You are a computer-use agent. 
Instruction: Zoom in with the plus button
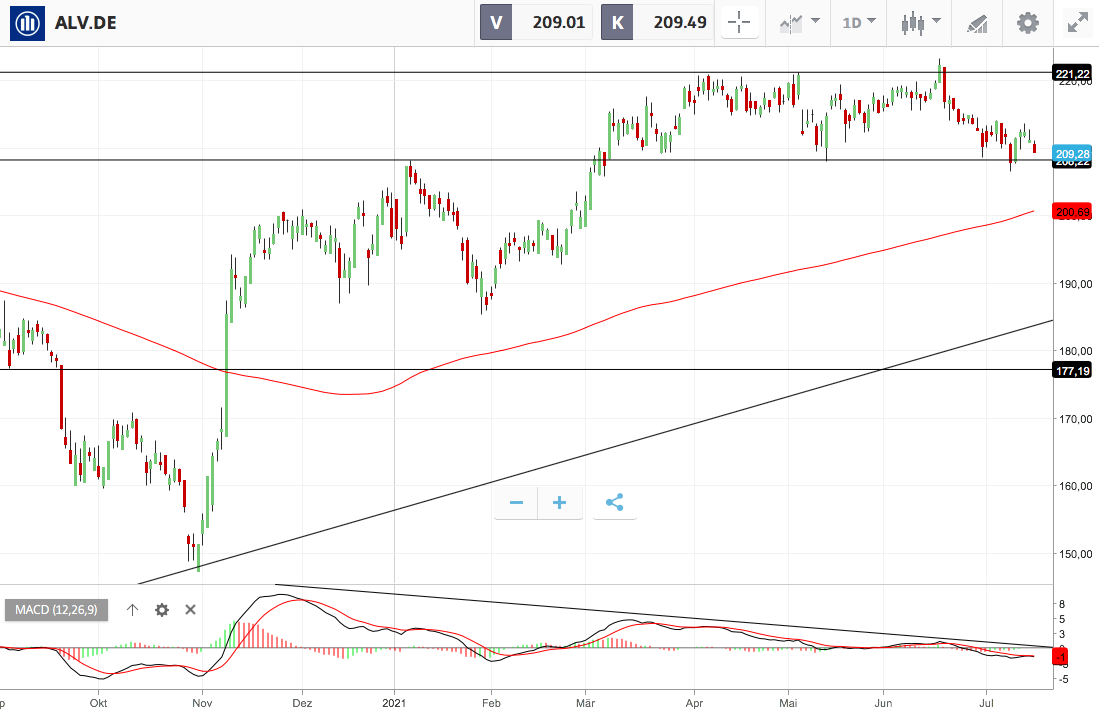tap(559, 503)
